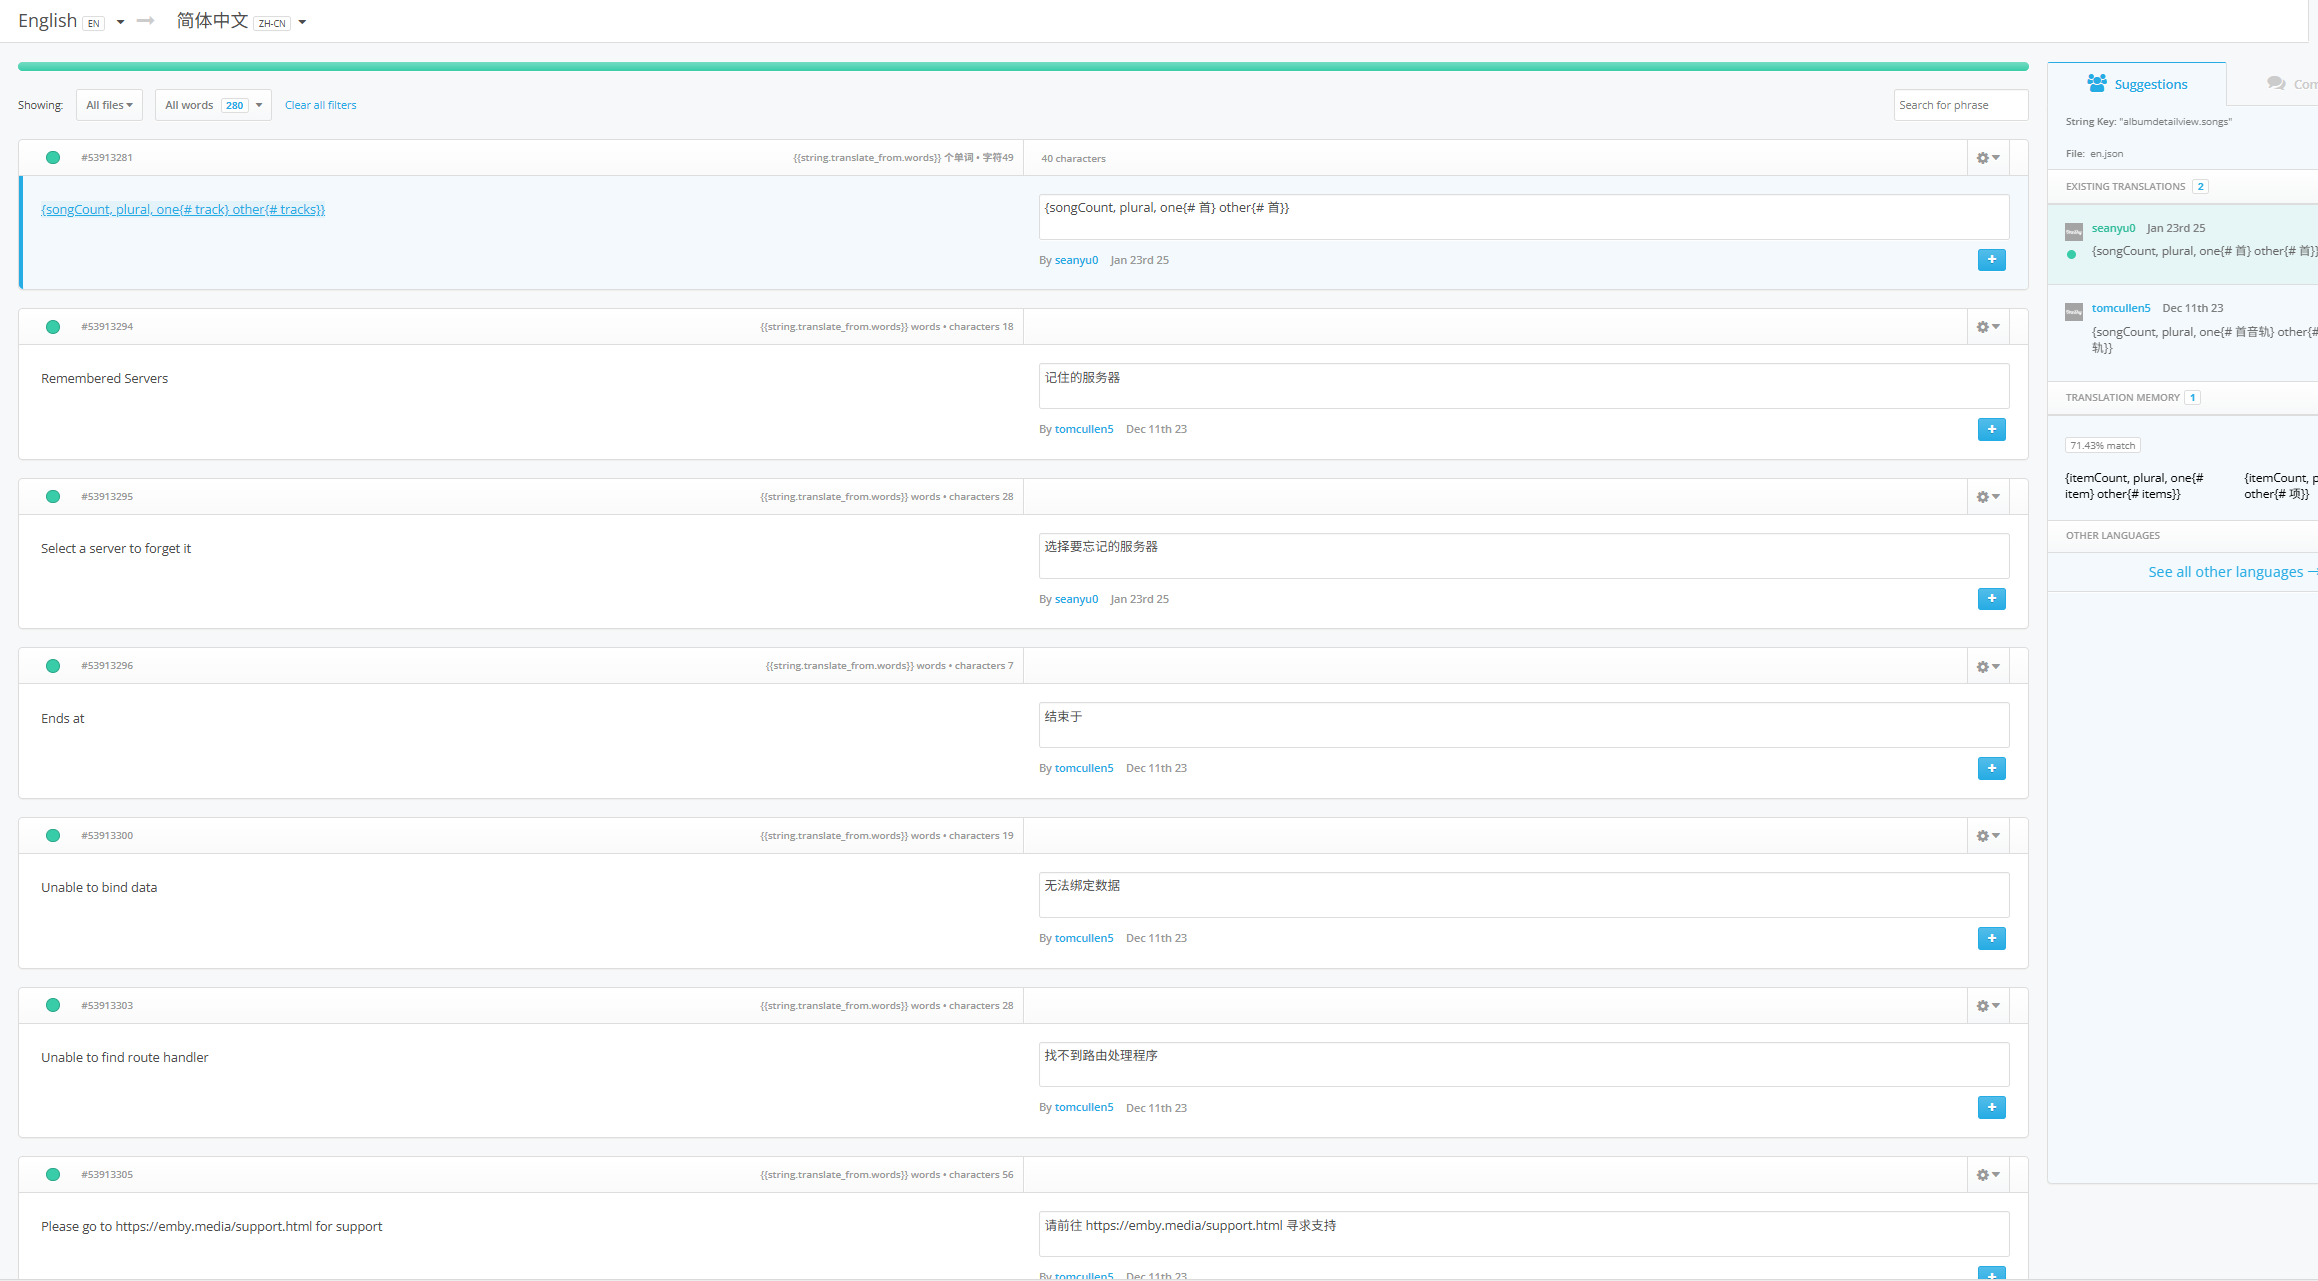
Task: Open target language 简体中文 dropdown
Action: [x=241, y=21]
